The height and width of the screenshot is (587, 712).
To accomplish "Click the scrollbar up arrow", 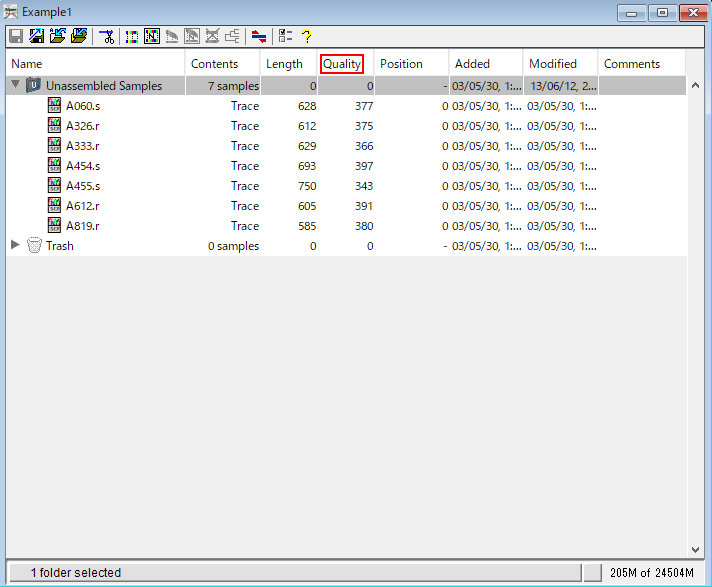I will point(695,85).
